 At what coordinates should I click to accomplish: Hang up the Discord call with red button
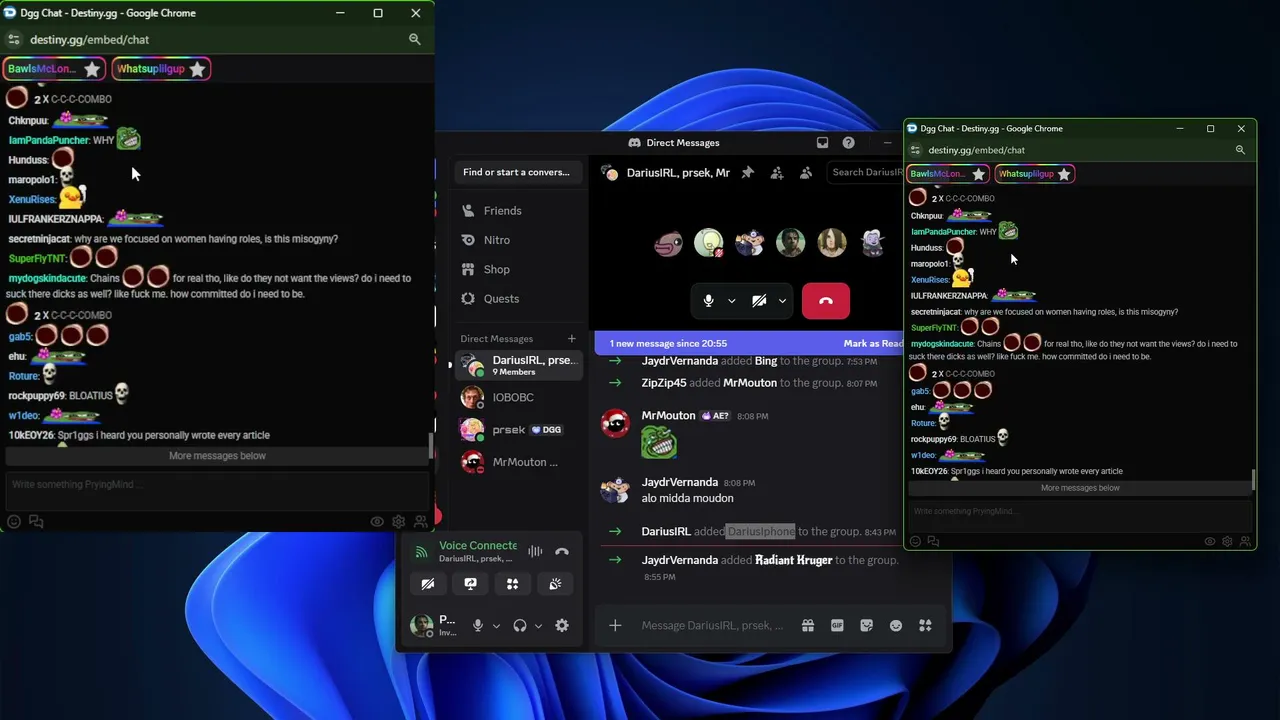pyautogui.click(x=825, y=300)
